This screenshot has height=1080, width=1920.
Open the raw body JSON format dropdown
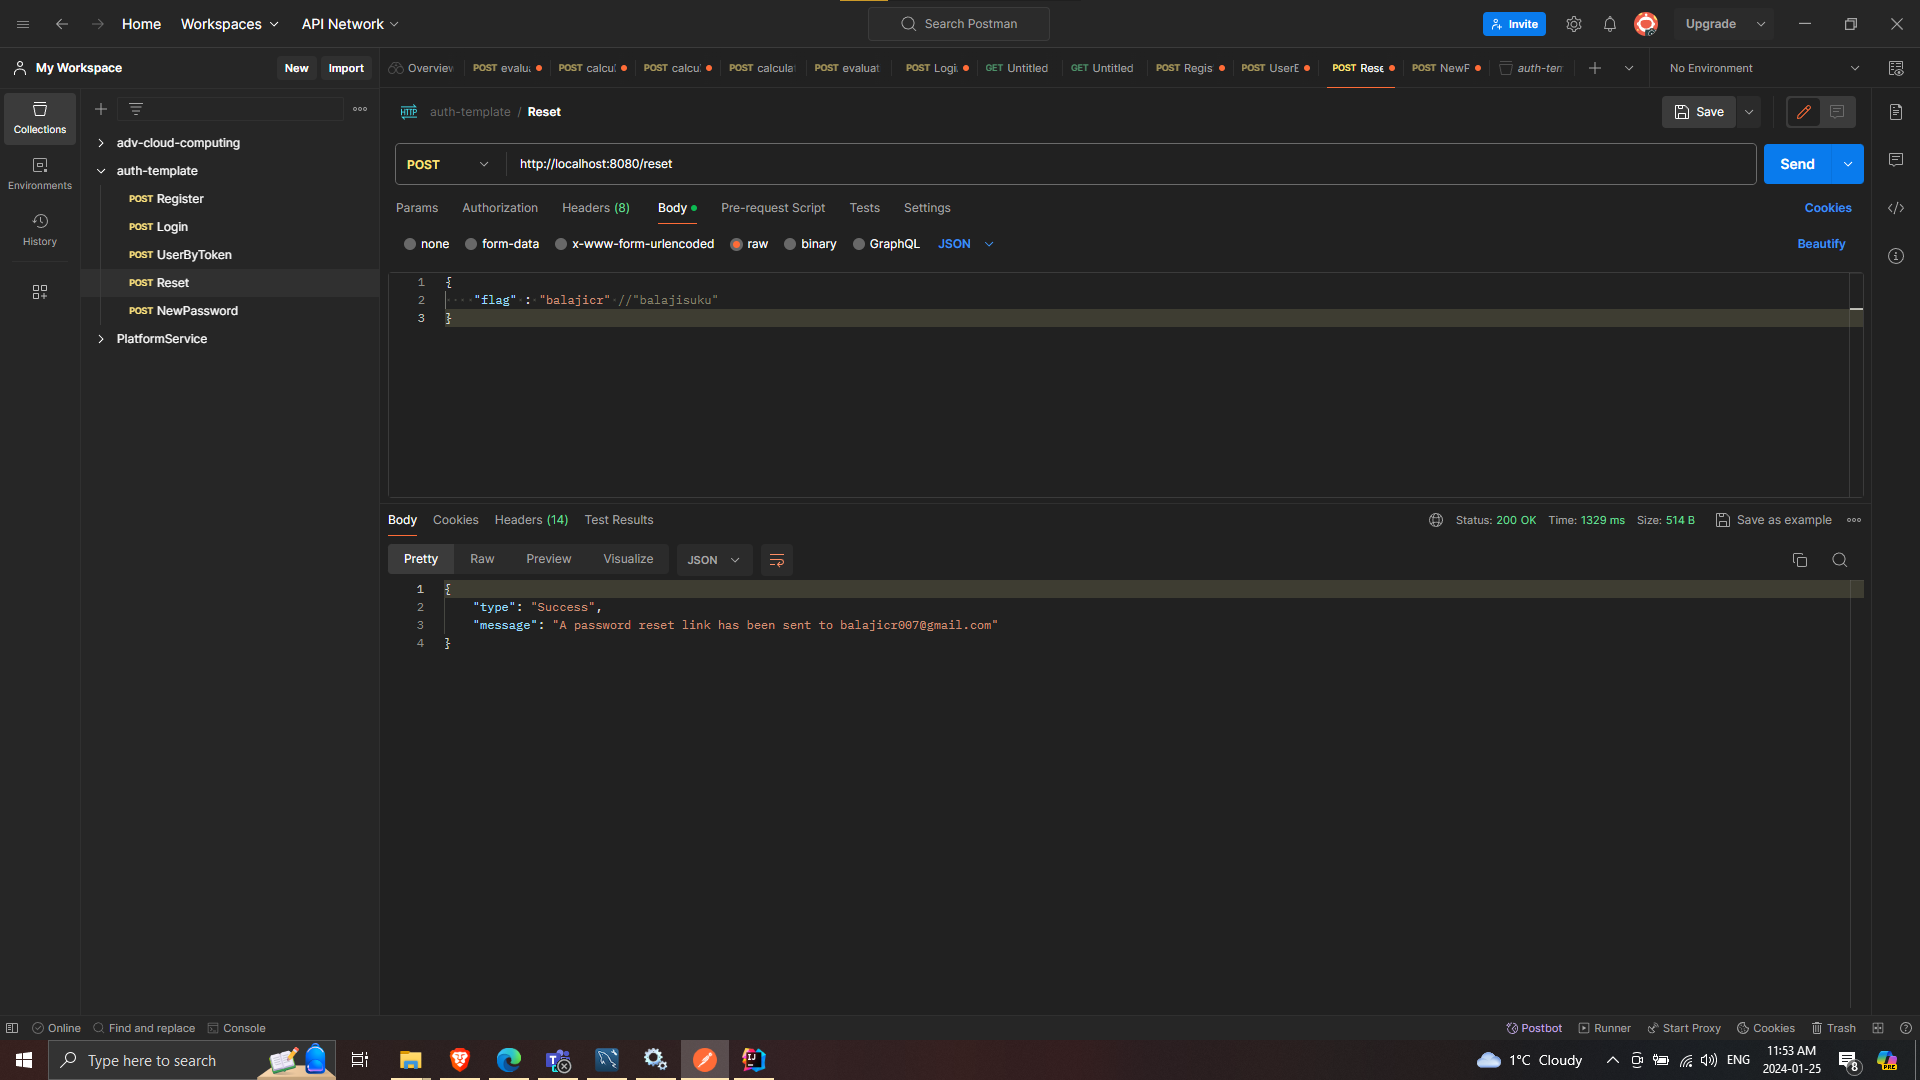coord(966,244)
